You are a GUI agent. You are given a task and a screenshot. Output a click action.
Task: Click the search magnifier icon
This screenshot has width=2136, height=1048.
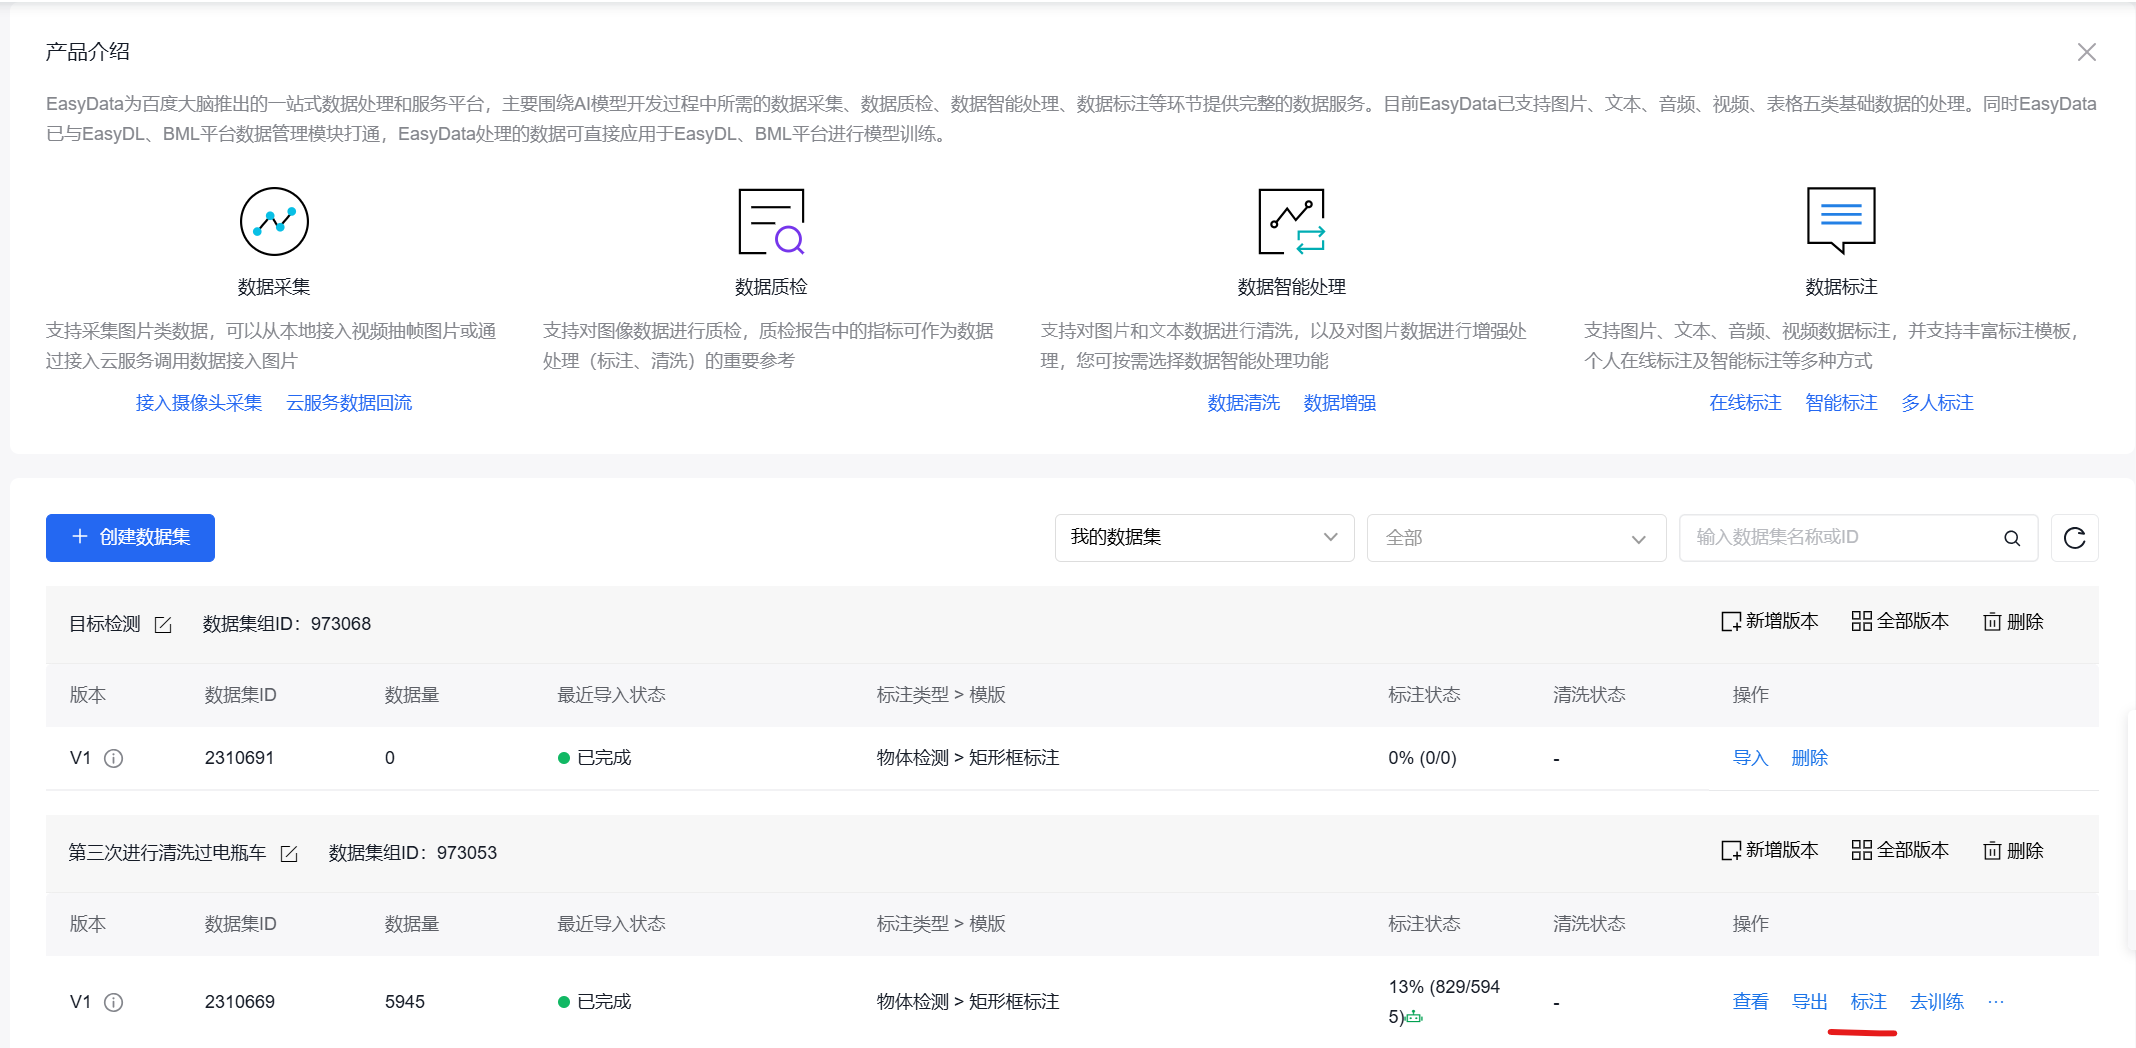pos(2011,537)
